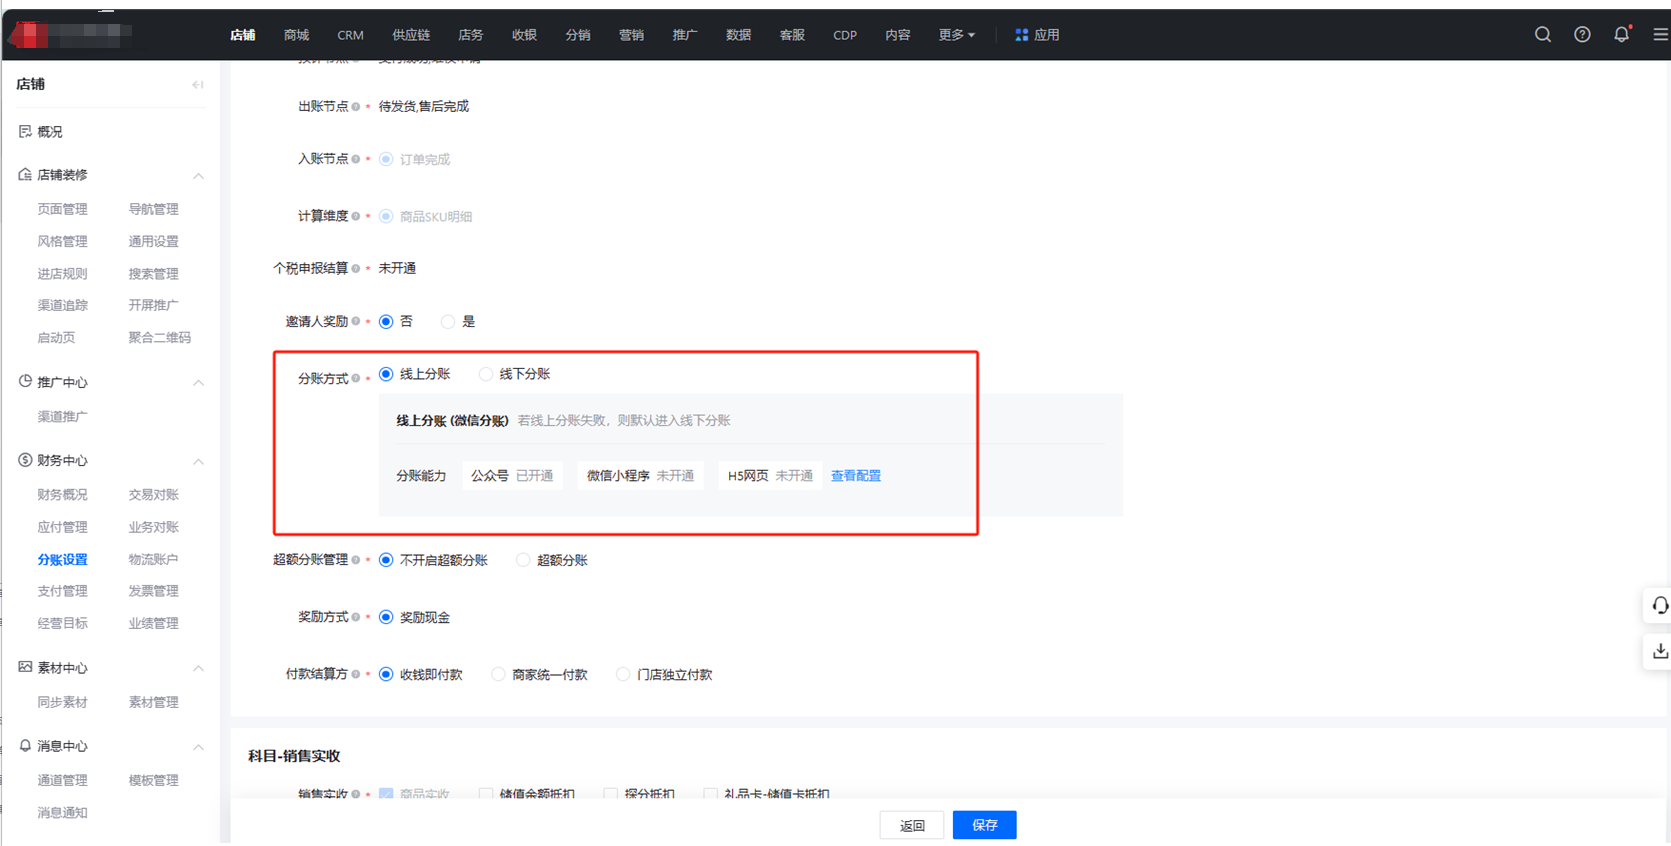Open the CDP top navigation tab
This screenshot has height=846, width=1671.
point(845,35)
